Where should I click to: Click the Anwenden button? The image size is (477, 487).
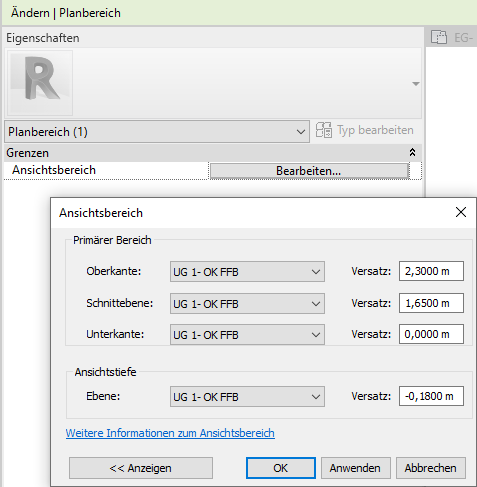click(355, 468)
